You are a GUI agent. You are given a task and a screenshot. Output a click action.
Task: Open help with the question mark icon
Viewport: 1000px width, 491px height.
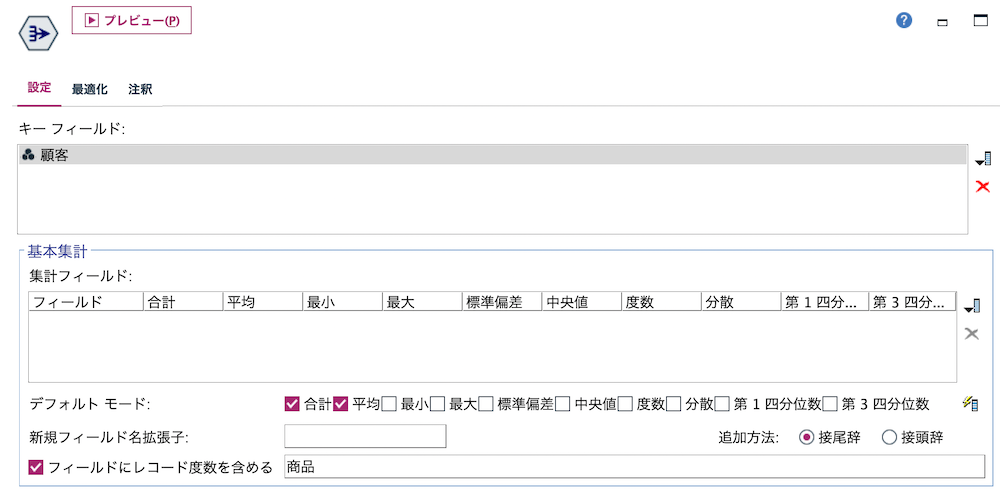[904, 20]
